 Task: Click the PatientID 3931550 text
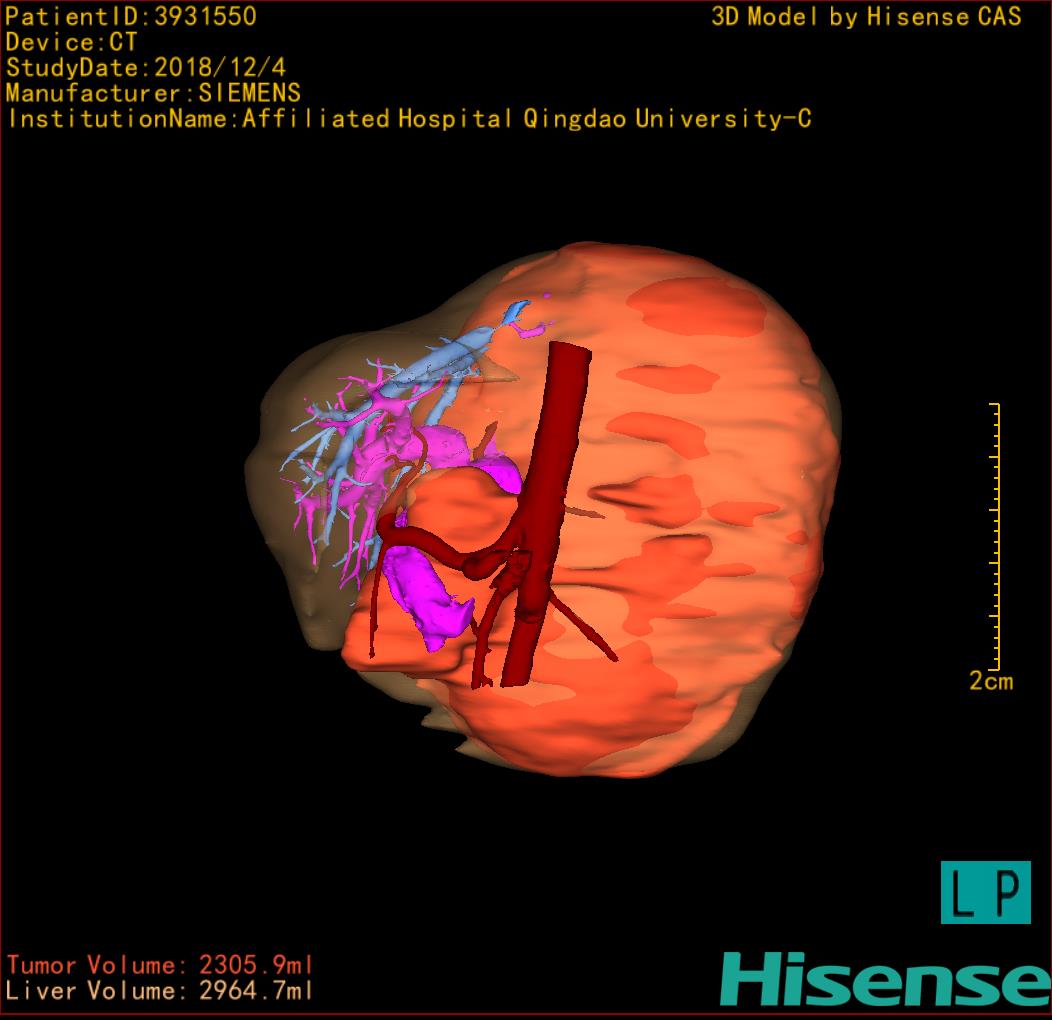click(x=131, y=17)
